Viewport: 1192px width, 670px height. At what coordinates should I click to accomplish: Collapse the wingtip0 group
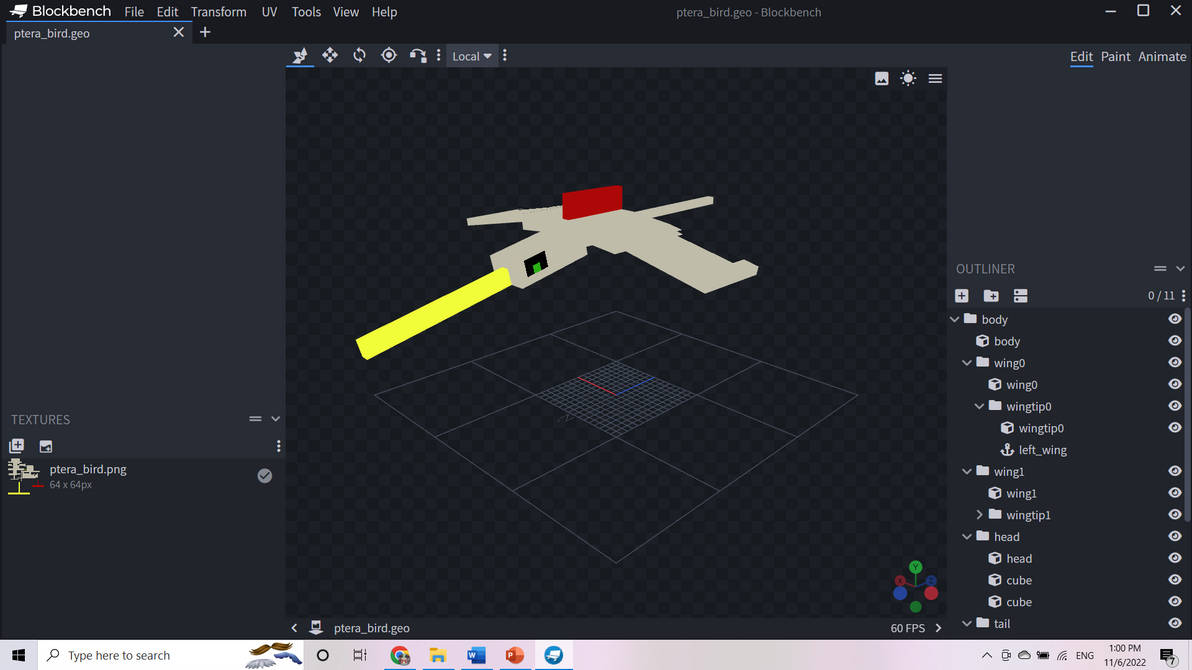click(979, 406)
